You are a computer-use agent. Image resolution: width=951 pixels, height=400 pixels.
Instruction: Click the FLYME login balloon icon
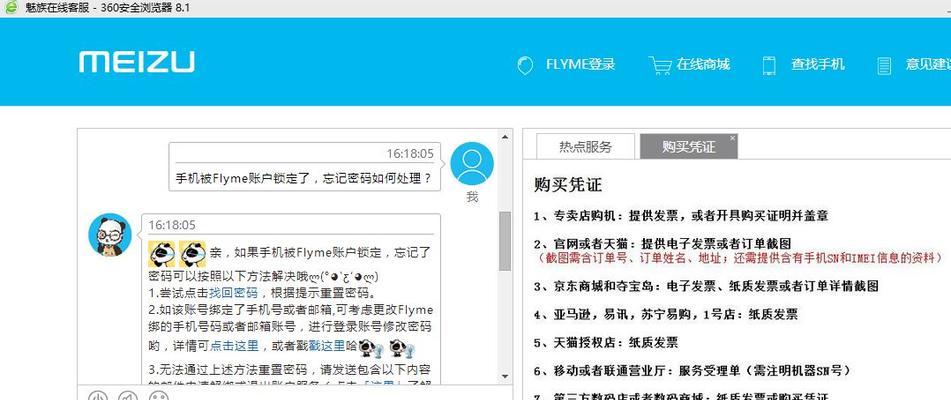pos(525,65)
